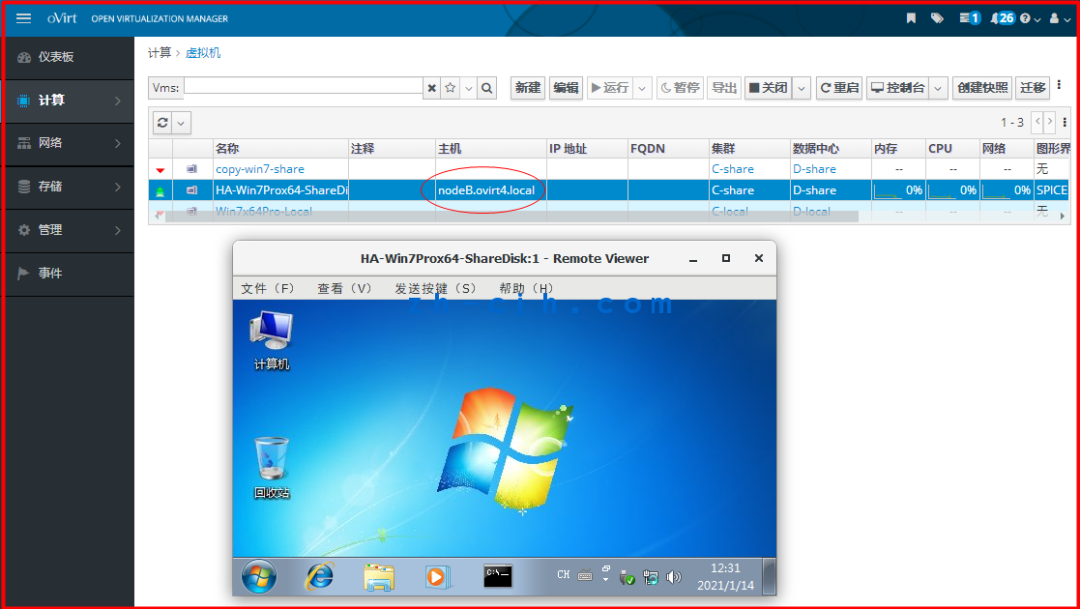Refresh the VM list
Image resolution: width=1080 pixels, height=609 pixels.
tap(163, 123)
